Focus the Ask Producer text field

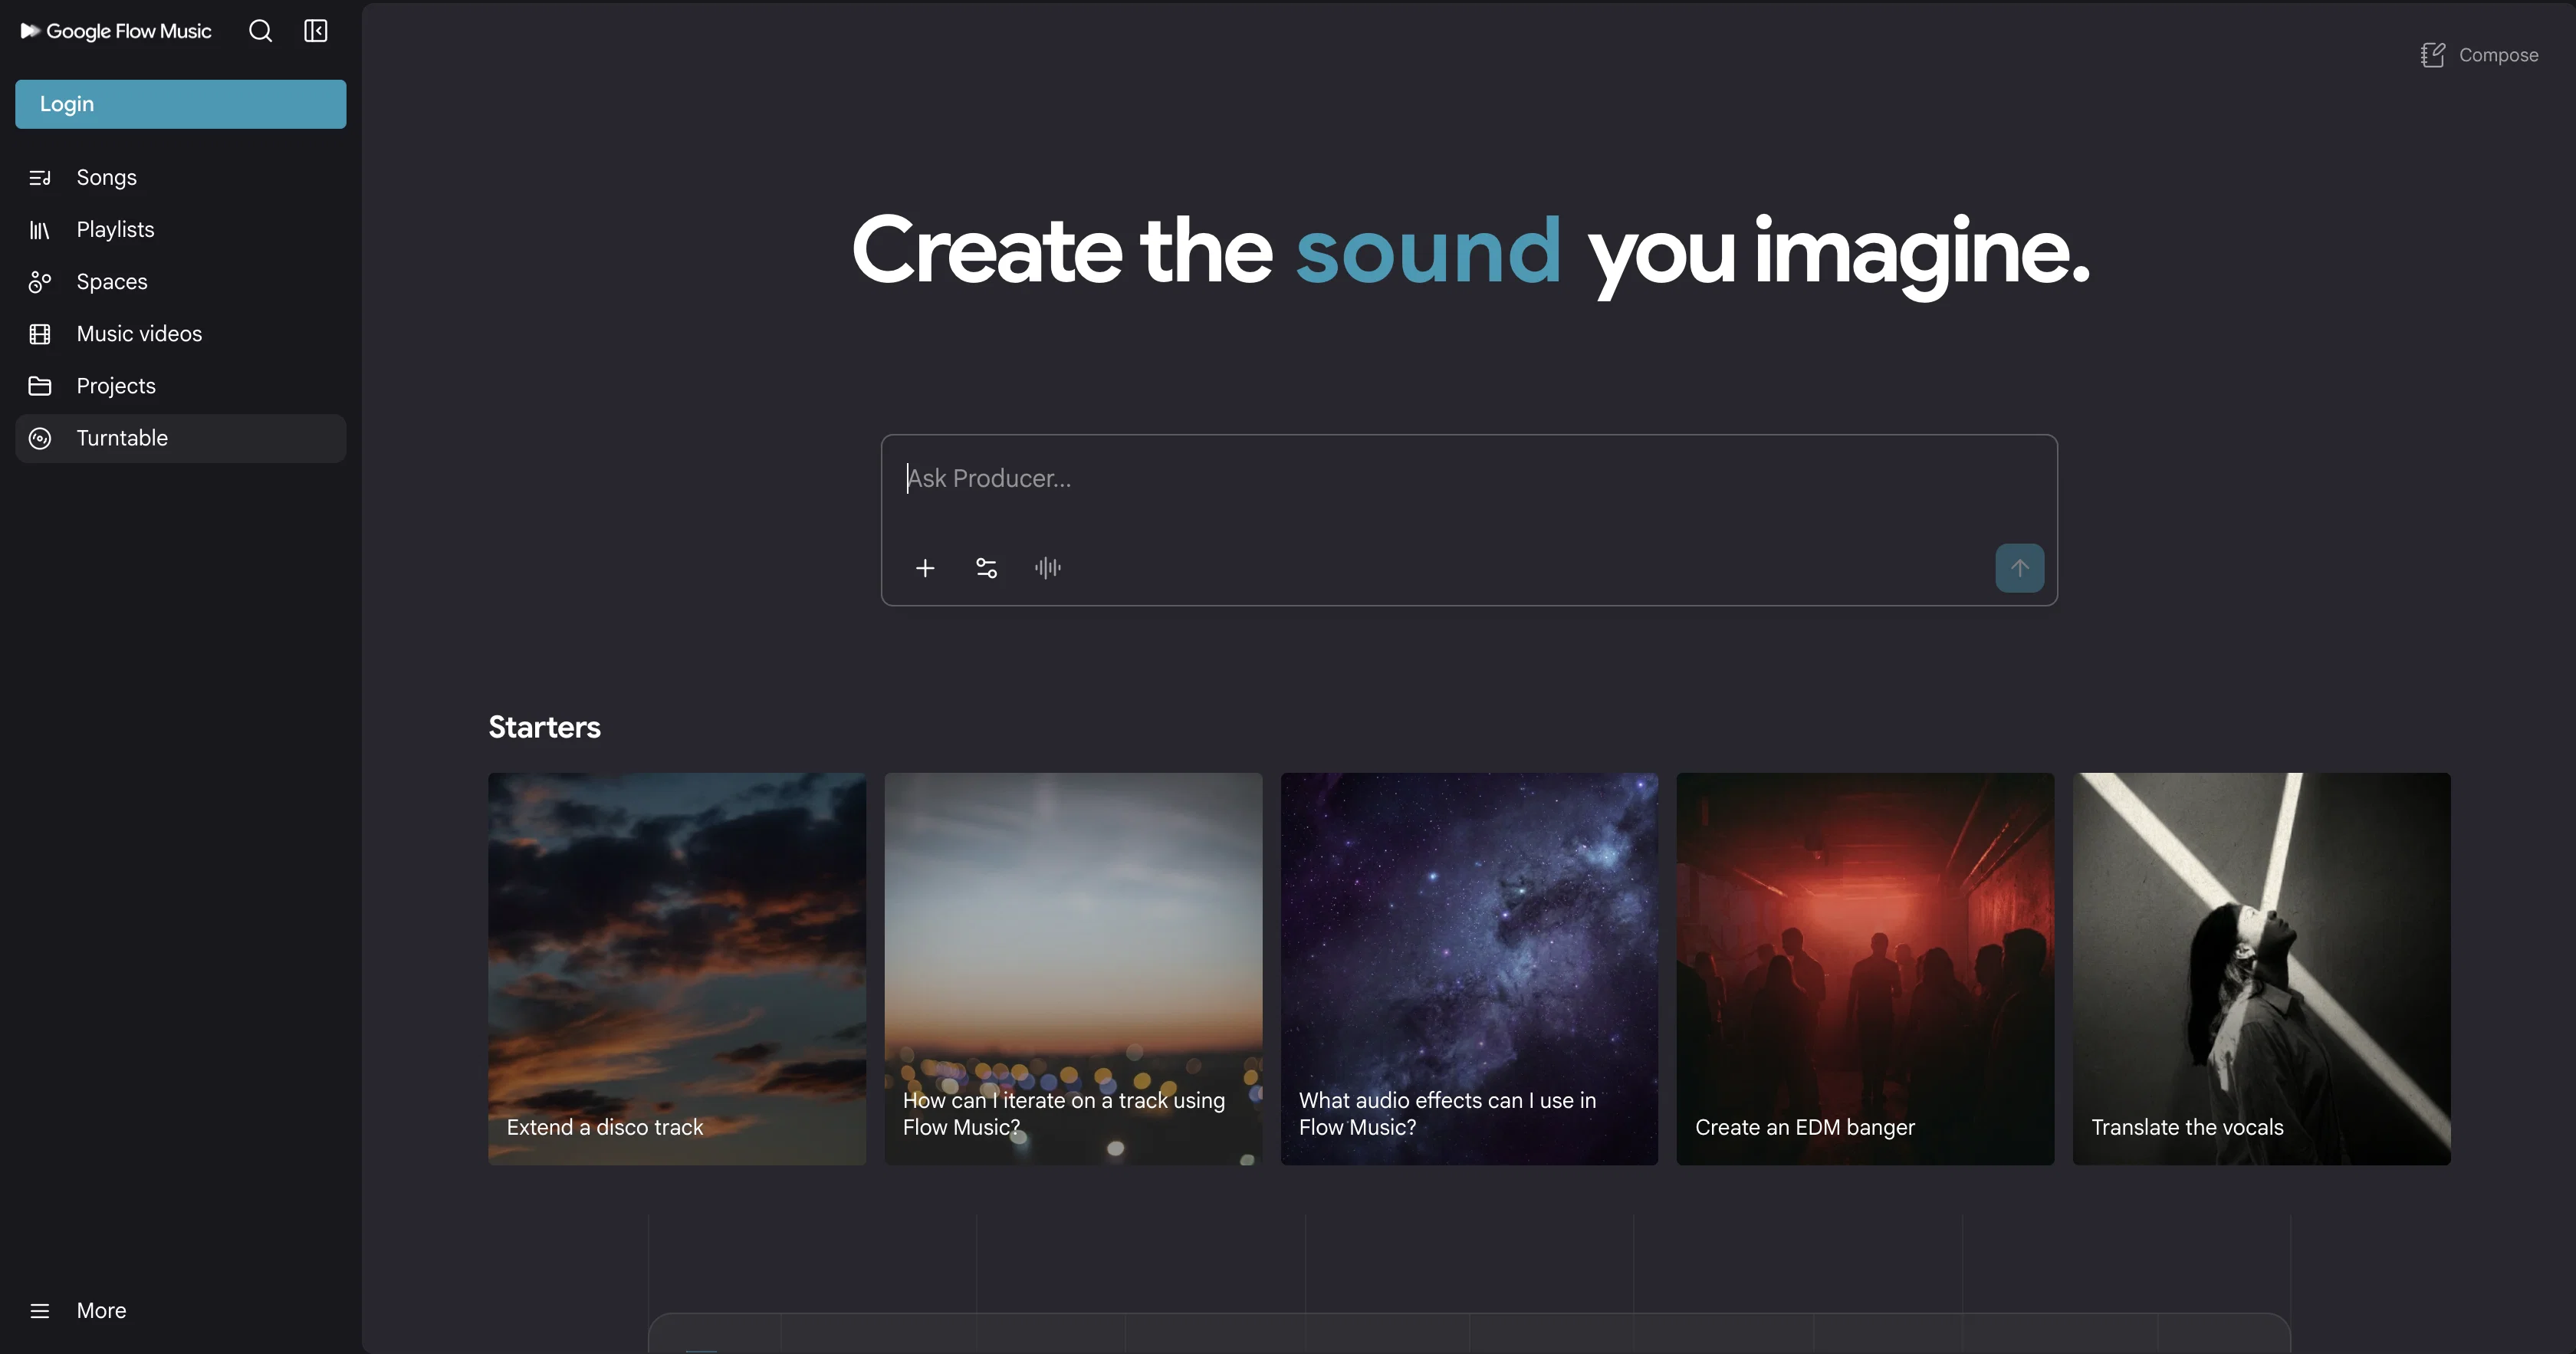coord(1468,479)
